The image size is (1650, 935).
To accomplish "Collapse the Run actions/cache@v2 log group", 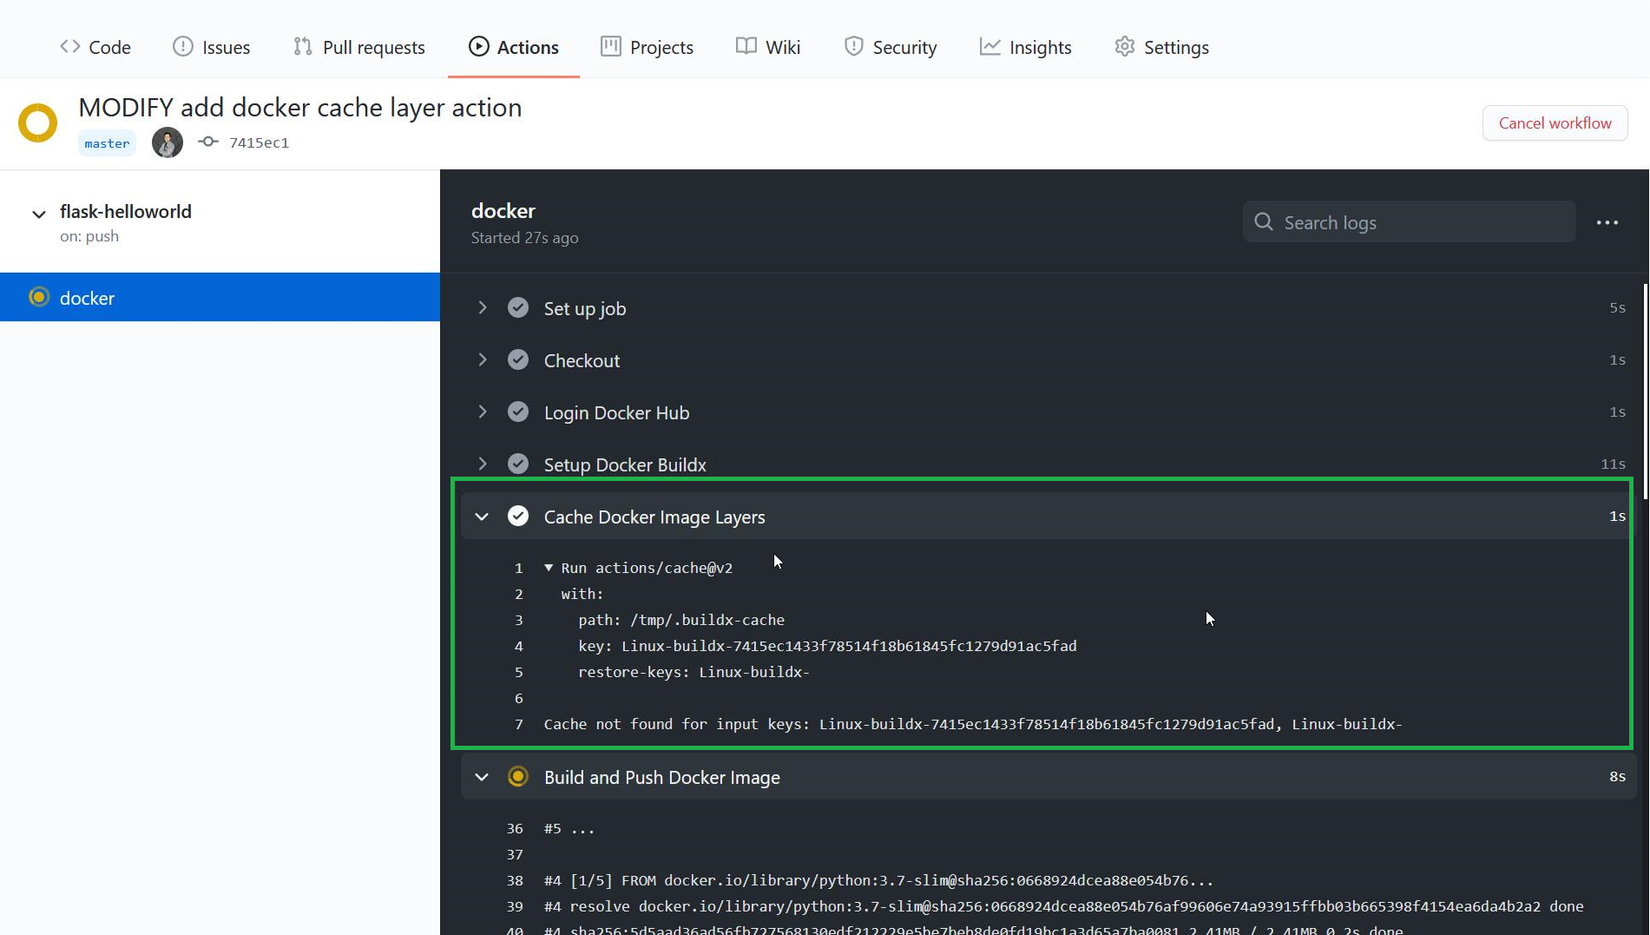I will 549,568.
